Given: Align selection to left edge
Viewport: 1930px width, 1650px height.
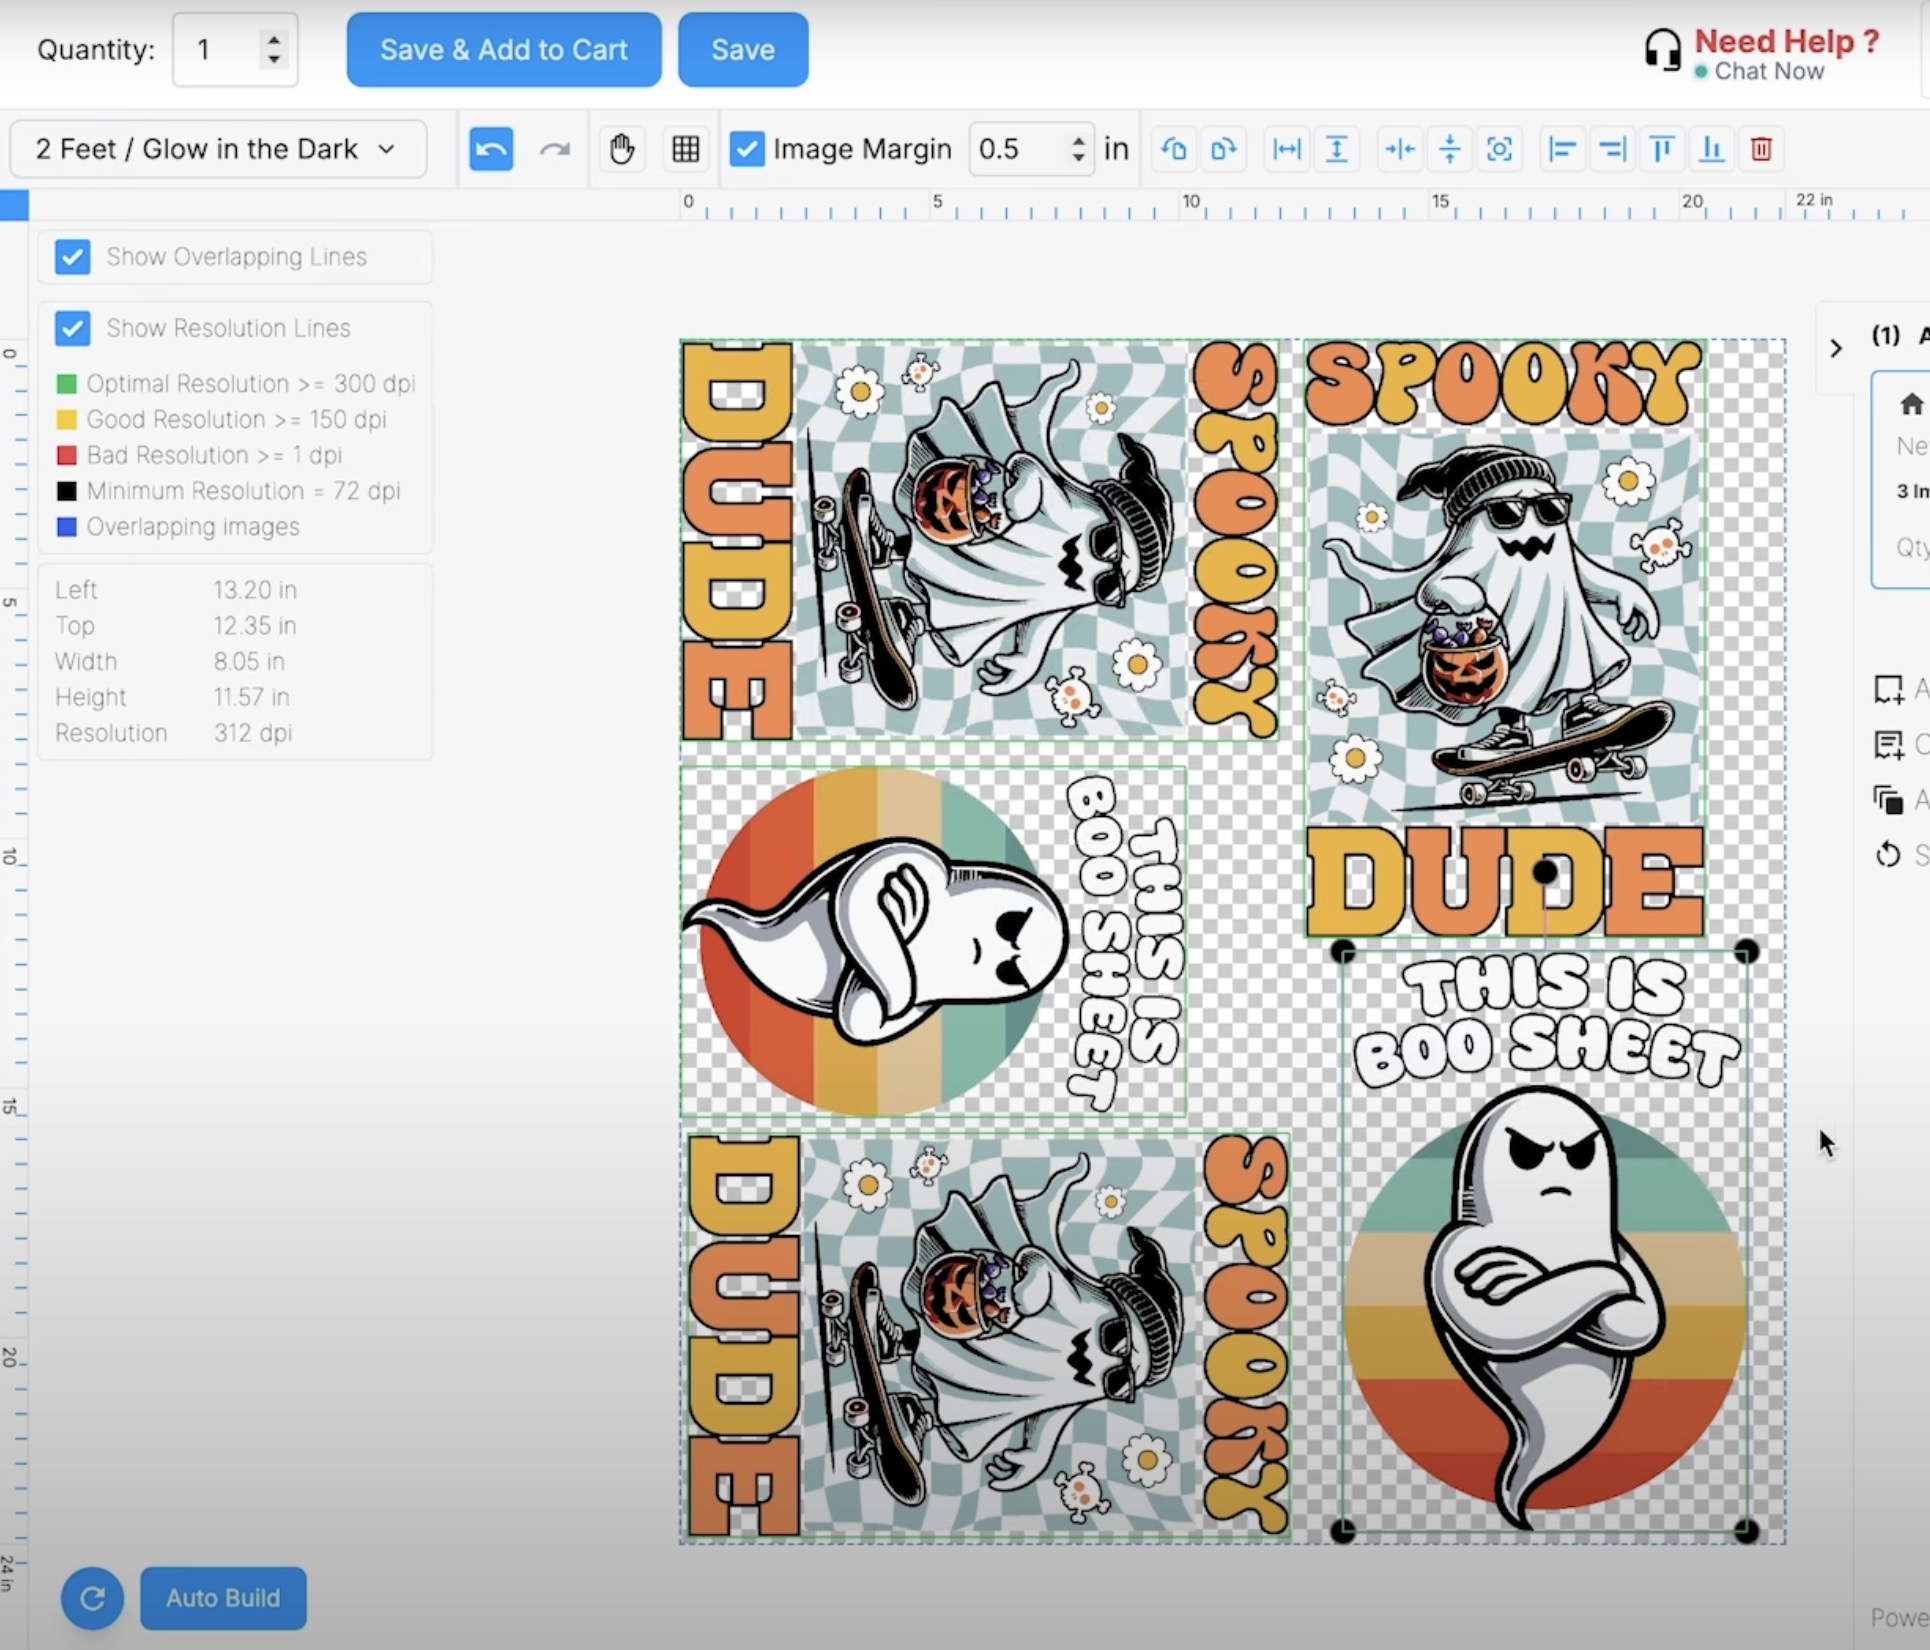Looking at the screenshot, I should click(1561, 150).
